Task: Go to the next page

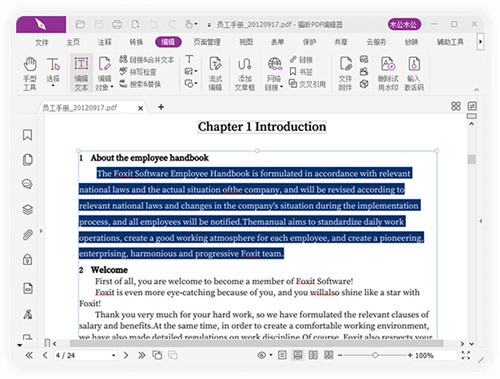Action: [126, 355]
